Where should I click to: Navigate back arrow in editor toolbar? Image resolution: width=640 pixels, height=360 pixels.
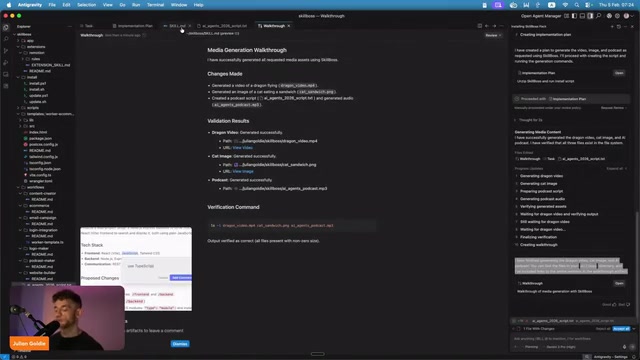click(x=487, y=26)
